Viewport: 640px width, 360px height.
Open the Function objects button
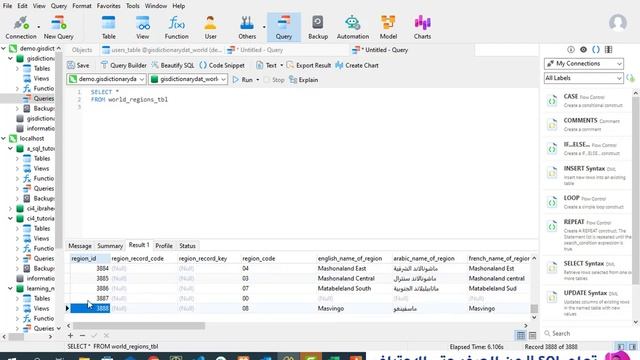(176, 27)
